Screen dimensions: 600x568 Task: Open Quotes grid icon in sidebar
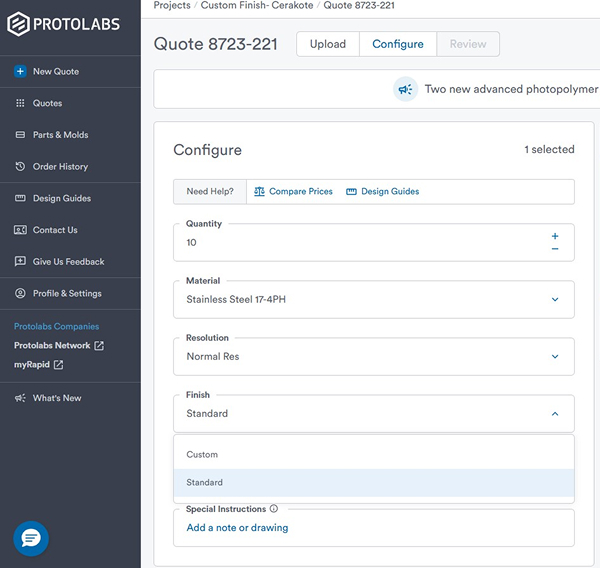pyautogui.click(x=20, y=103)
